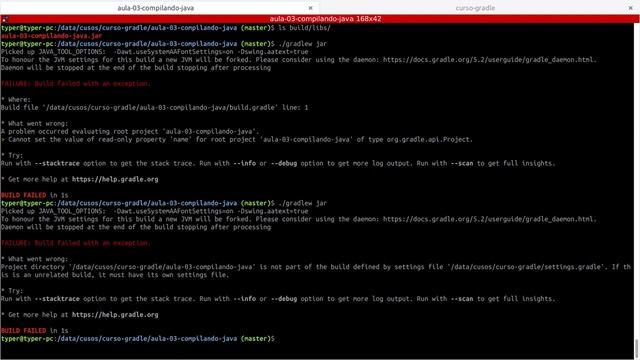The width and height of the screenshot is (640, 360).
Task: Click the first 'FAILURE: Build failed with an exception.' line
Action: [76, 84]
